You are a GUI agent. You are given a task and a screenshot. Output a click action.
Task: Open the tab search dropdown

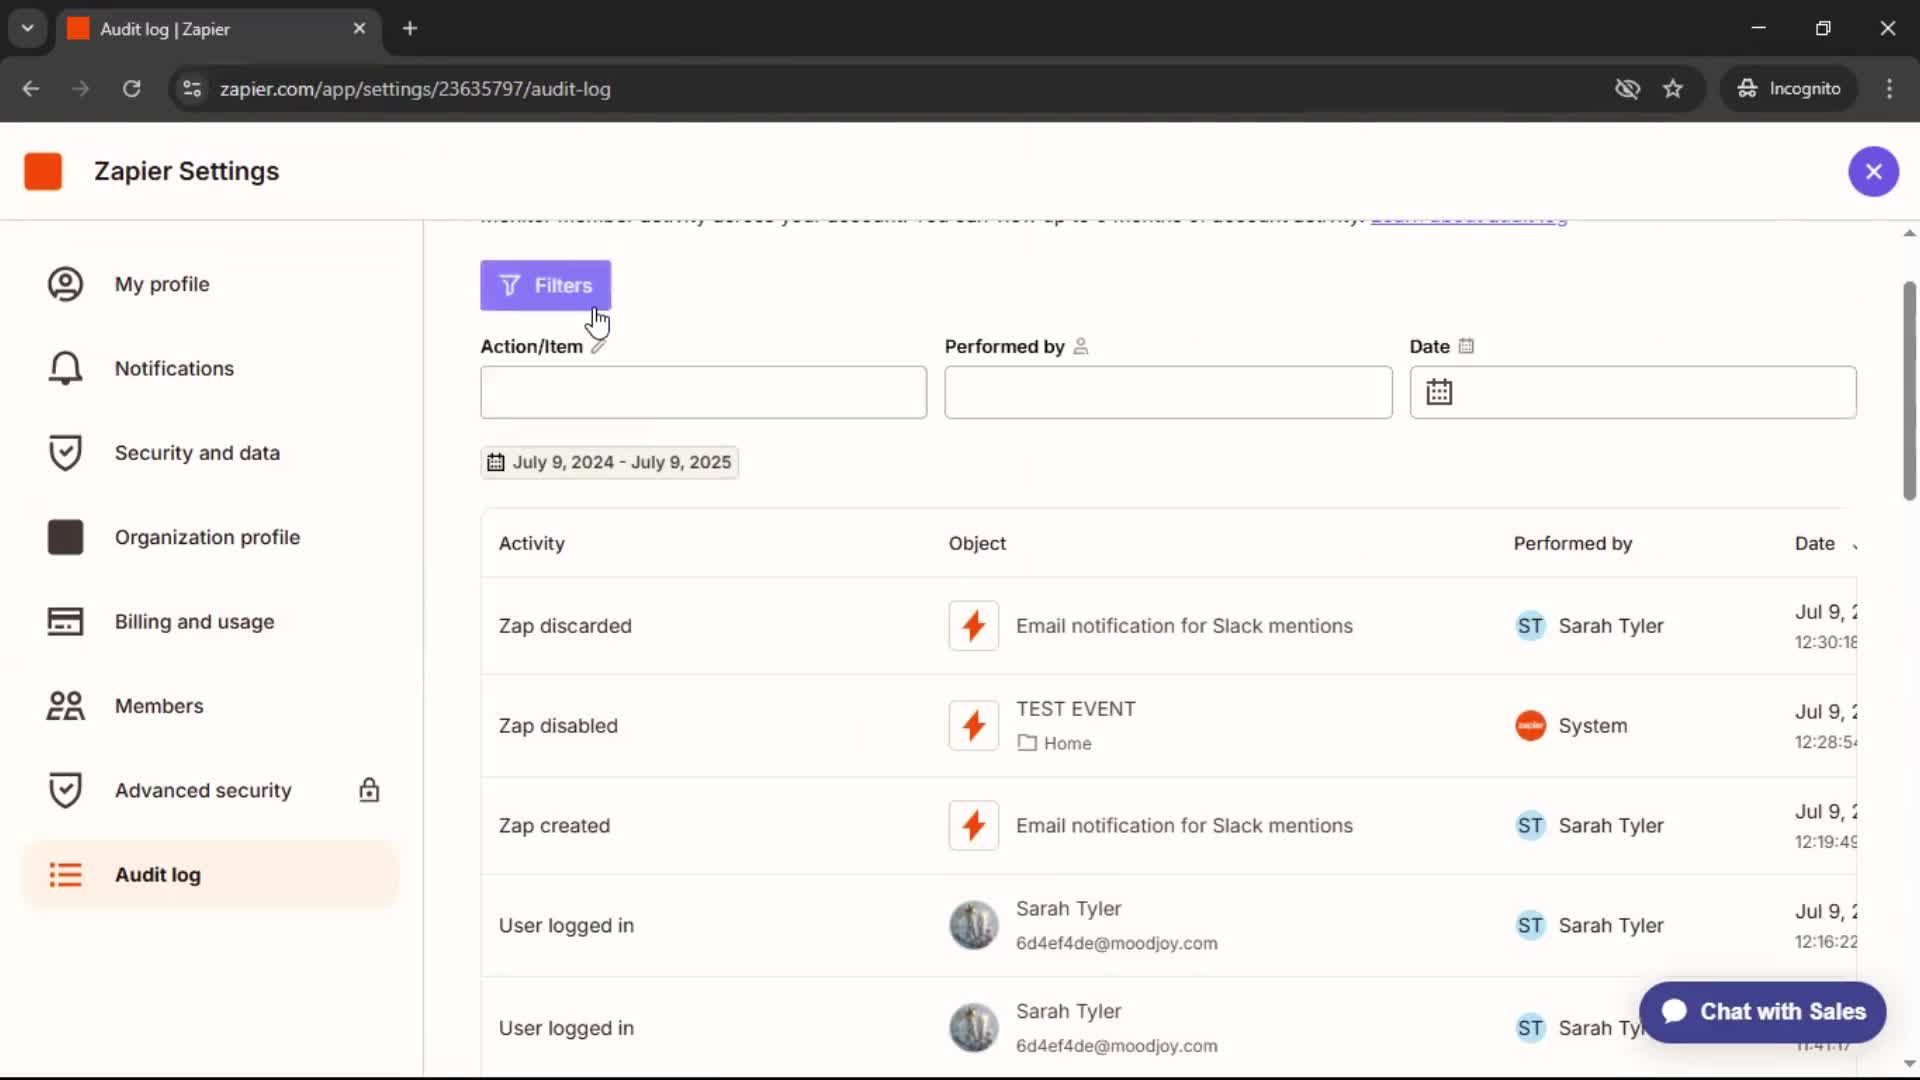click(28, 29)
